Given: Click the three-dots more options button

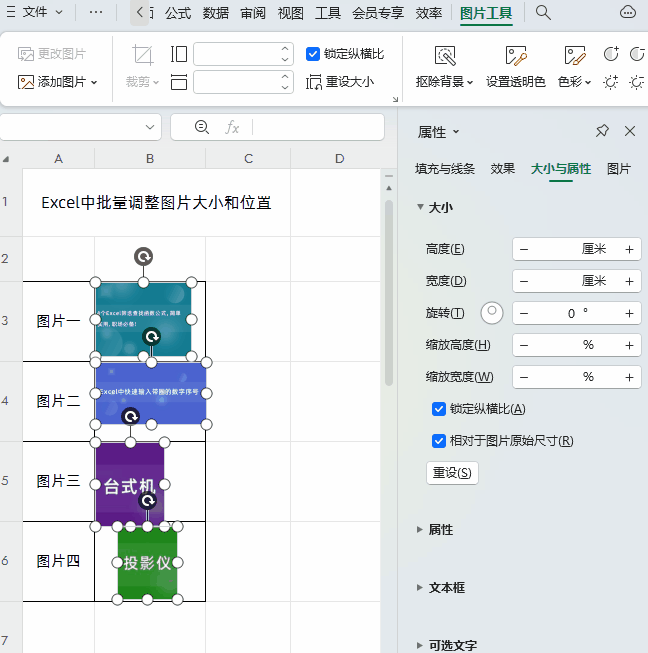Looking at the screenshot, I should tap(96, 12).
